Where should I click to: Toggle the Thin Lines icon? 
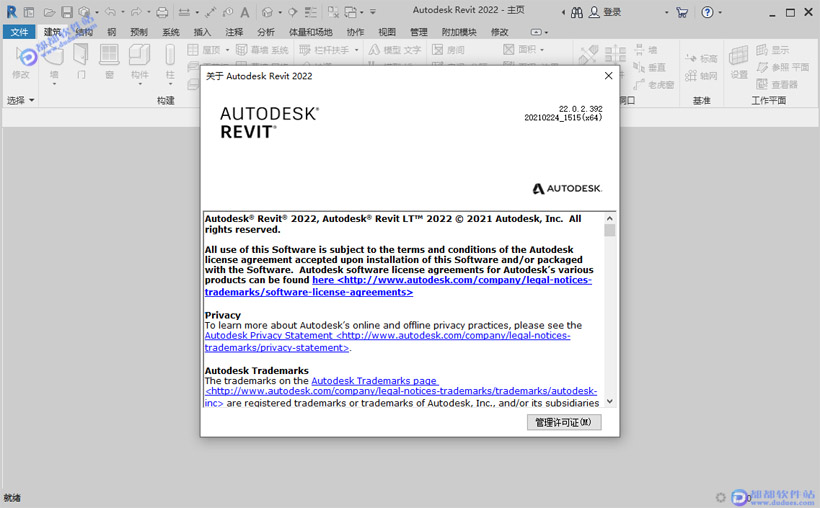pyautogui.click(x=311, y=12)
